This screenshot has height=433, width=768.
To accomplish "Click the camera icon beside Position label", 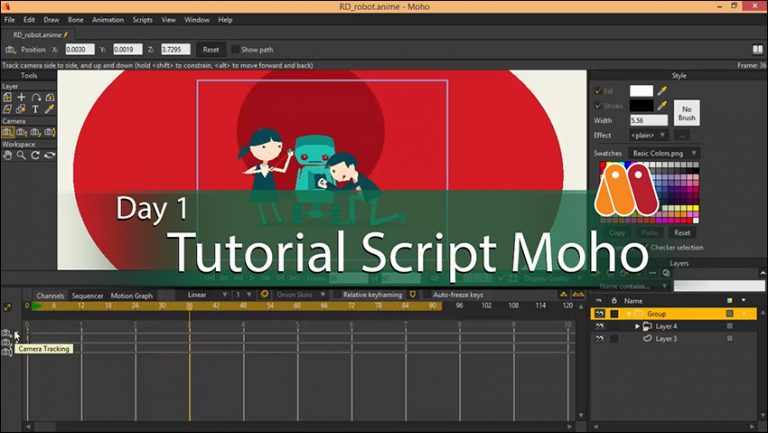I will 10,49.
